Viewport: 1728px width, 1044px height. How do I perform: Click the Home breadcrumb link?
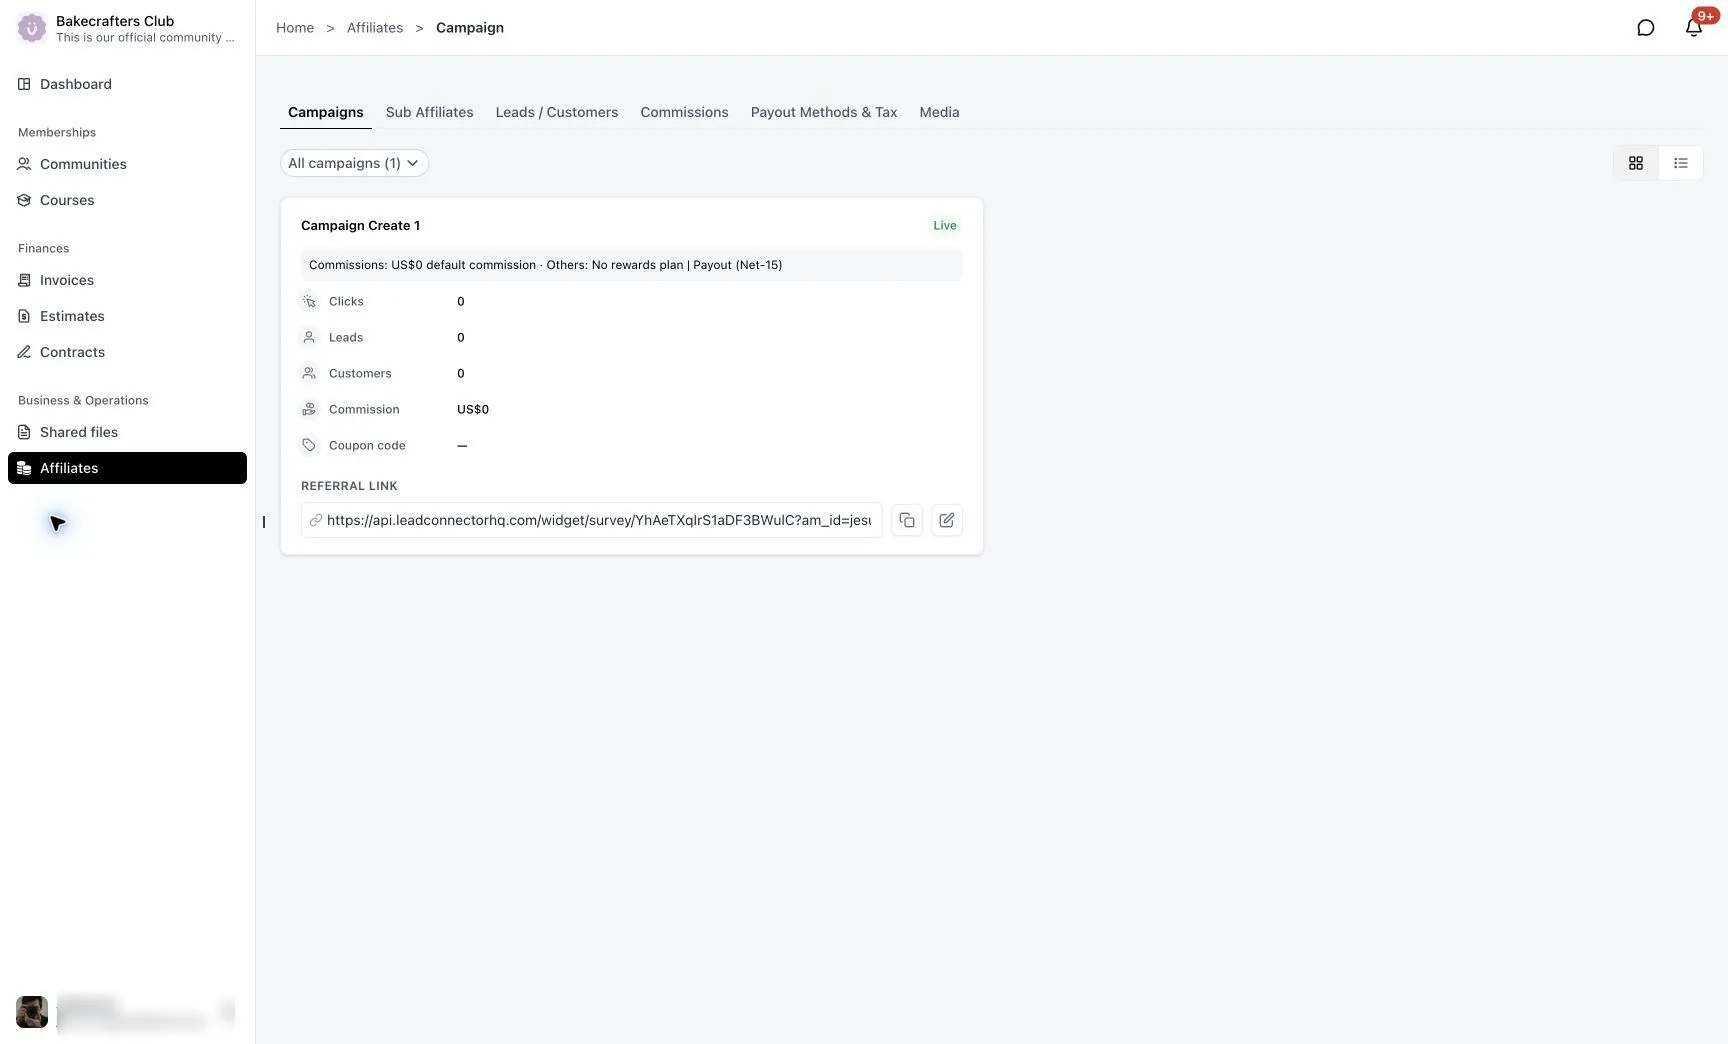(295, 28)
